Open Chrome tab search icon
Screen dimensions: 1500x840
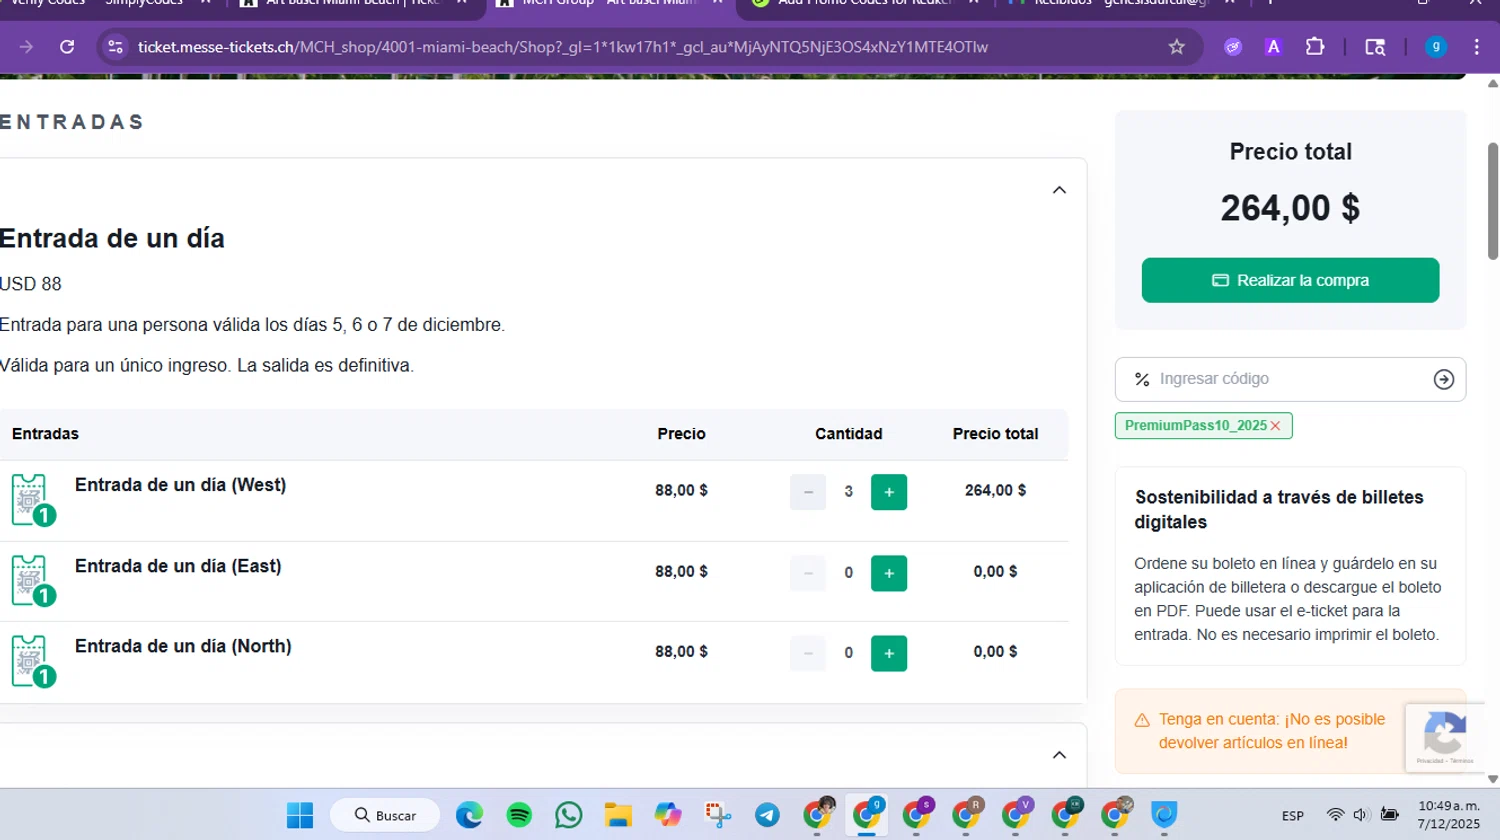coord(1375,47)
